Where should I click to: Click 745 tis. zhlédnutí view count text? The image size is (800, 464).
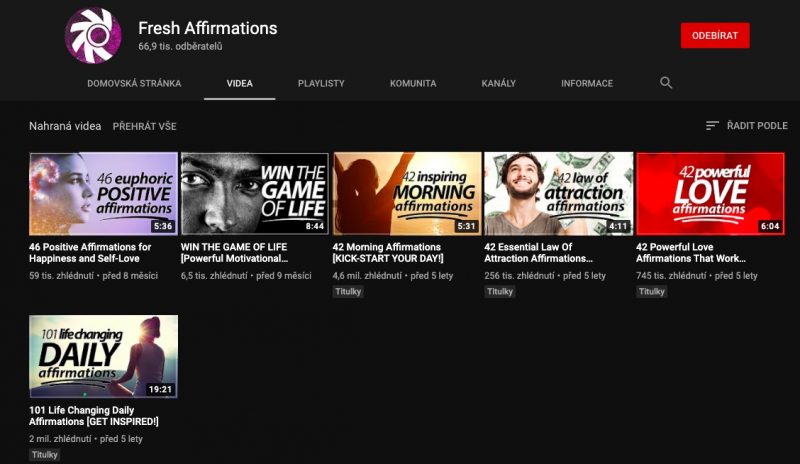click(x=671, y=276)
